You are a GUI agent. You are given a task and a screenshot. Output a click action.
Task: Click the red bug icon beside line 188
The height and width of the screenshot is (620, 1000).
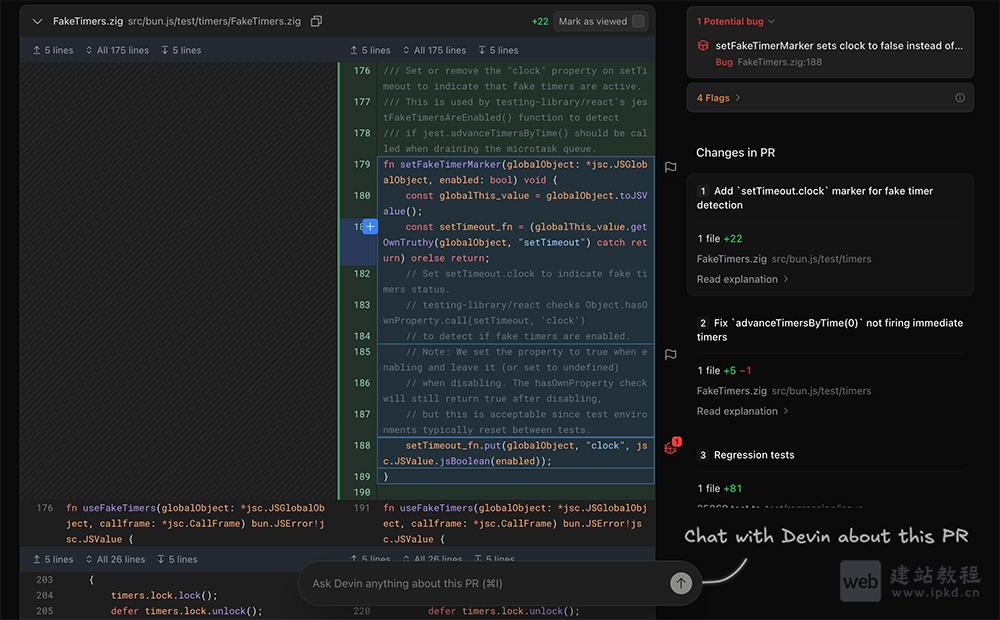coord(671,447)
